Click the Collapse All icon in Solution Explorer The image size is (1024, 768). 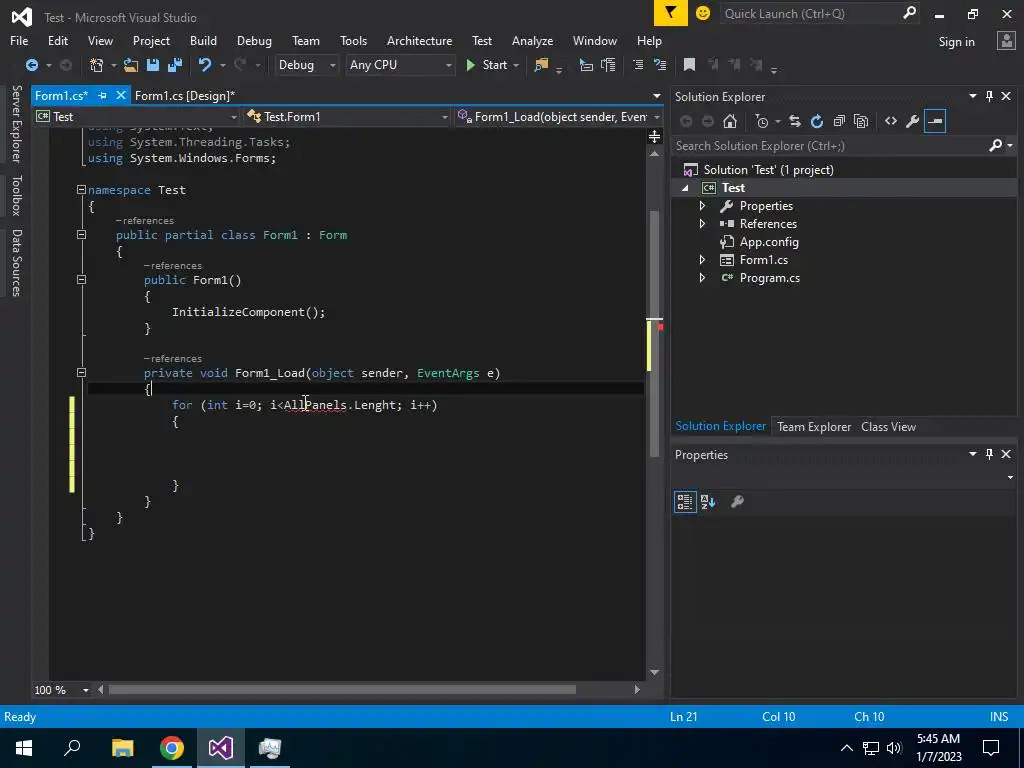(x=839, y=121)
